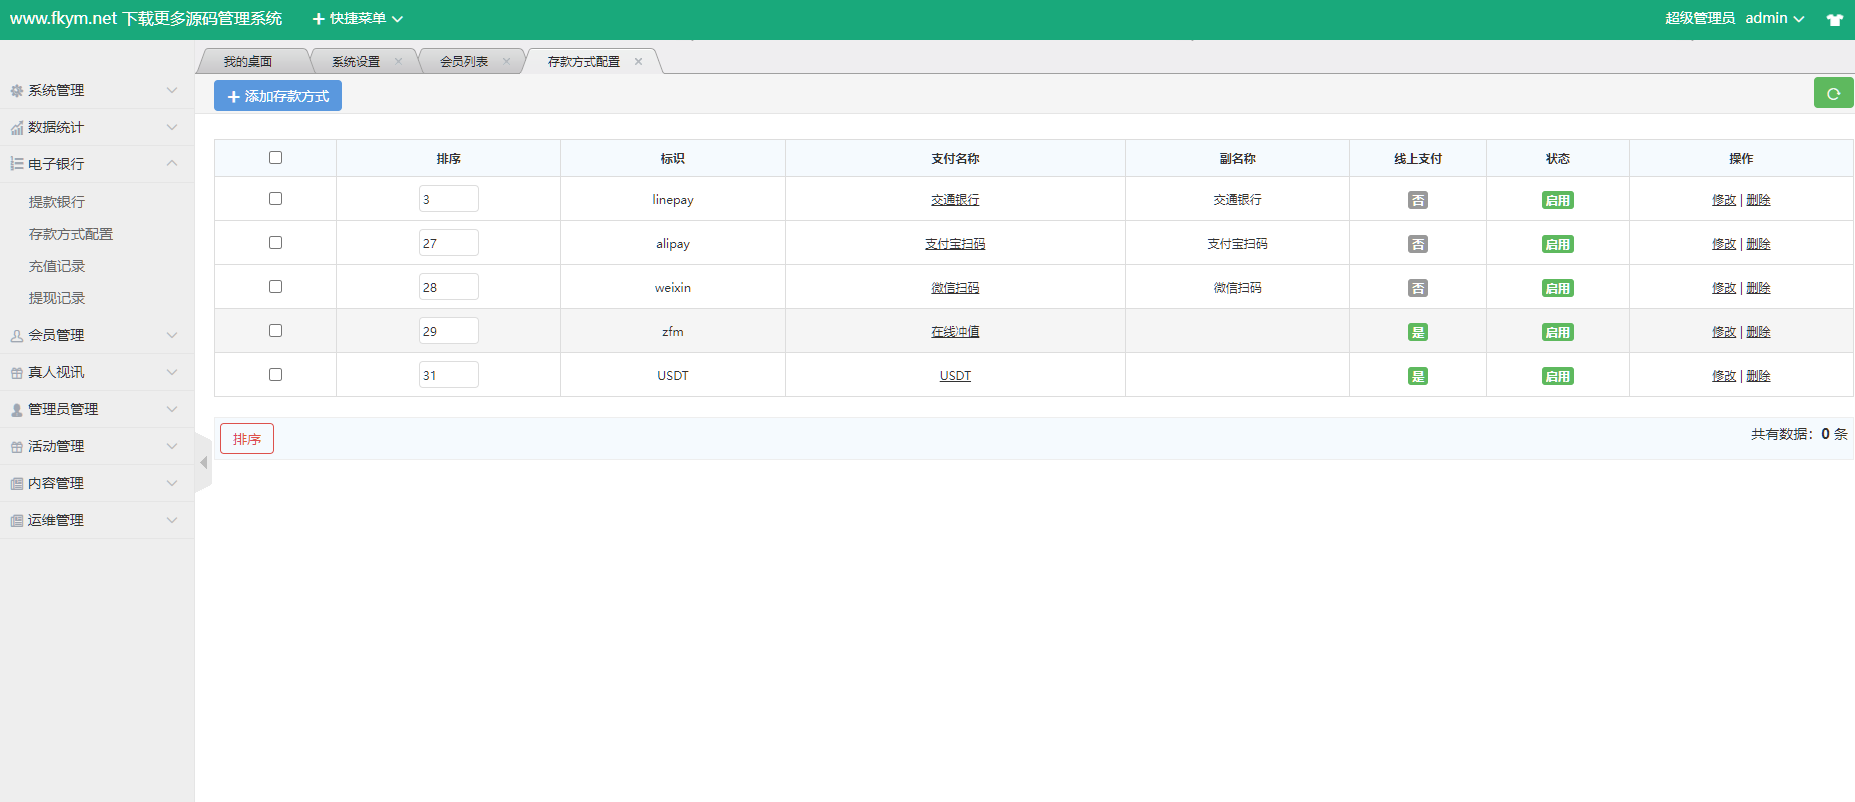Image resolution: width=1855 pixels, height=802 pixels.
Task: Click the skin theme shirt icon
Action: tap(1834, 19)
